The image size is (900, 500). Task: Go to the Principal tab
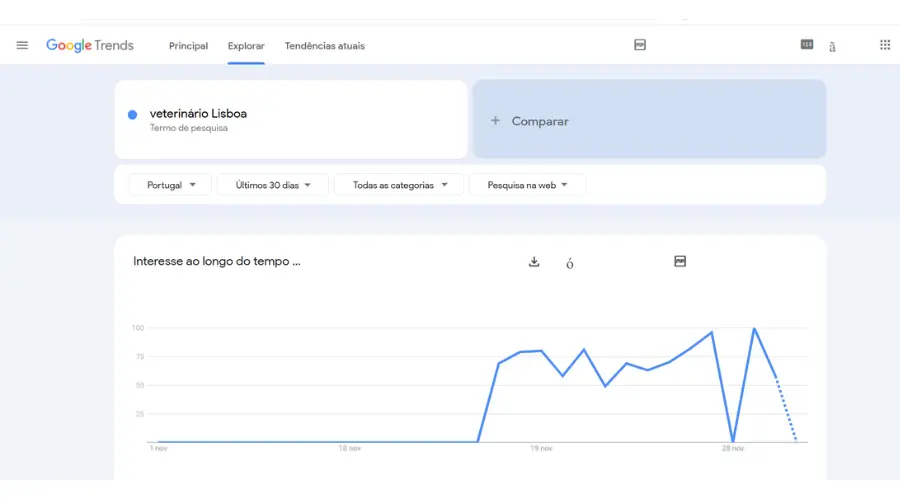coord(188,46)
